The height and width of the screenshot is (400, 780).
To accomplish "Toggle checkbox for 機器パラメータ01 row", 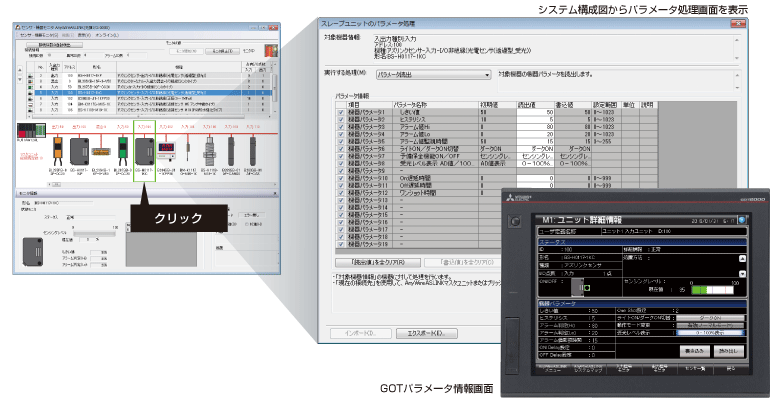I will [341, 114].
